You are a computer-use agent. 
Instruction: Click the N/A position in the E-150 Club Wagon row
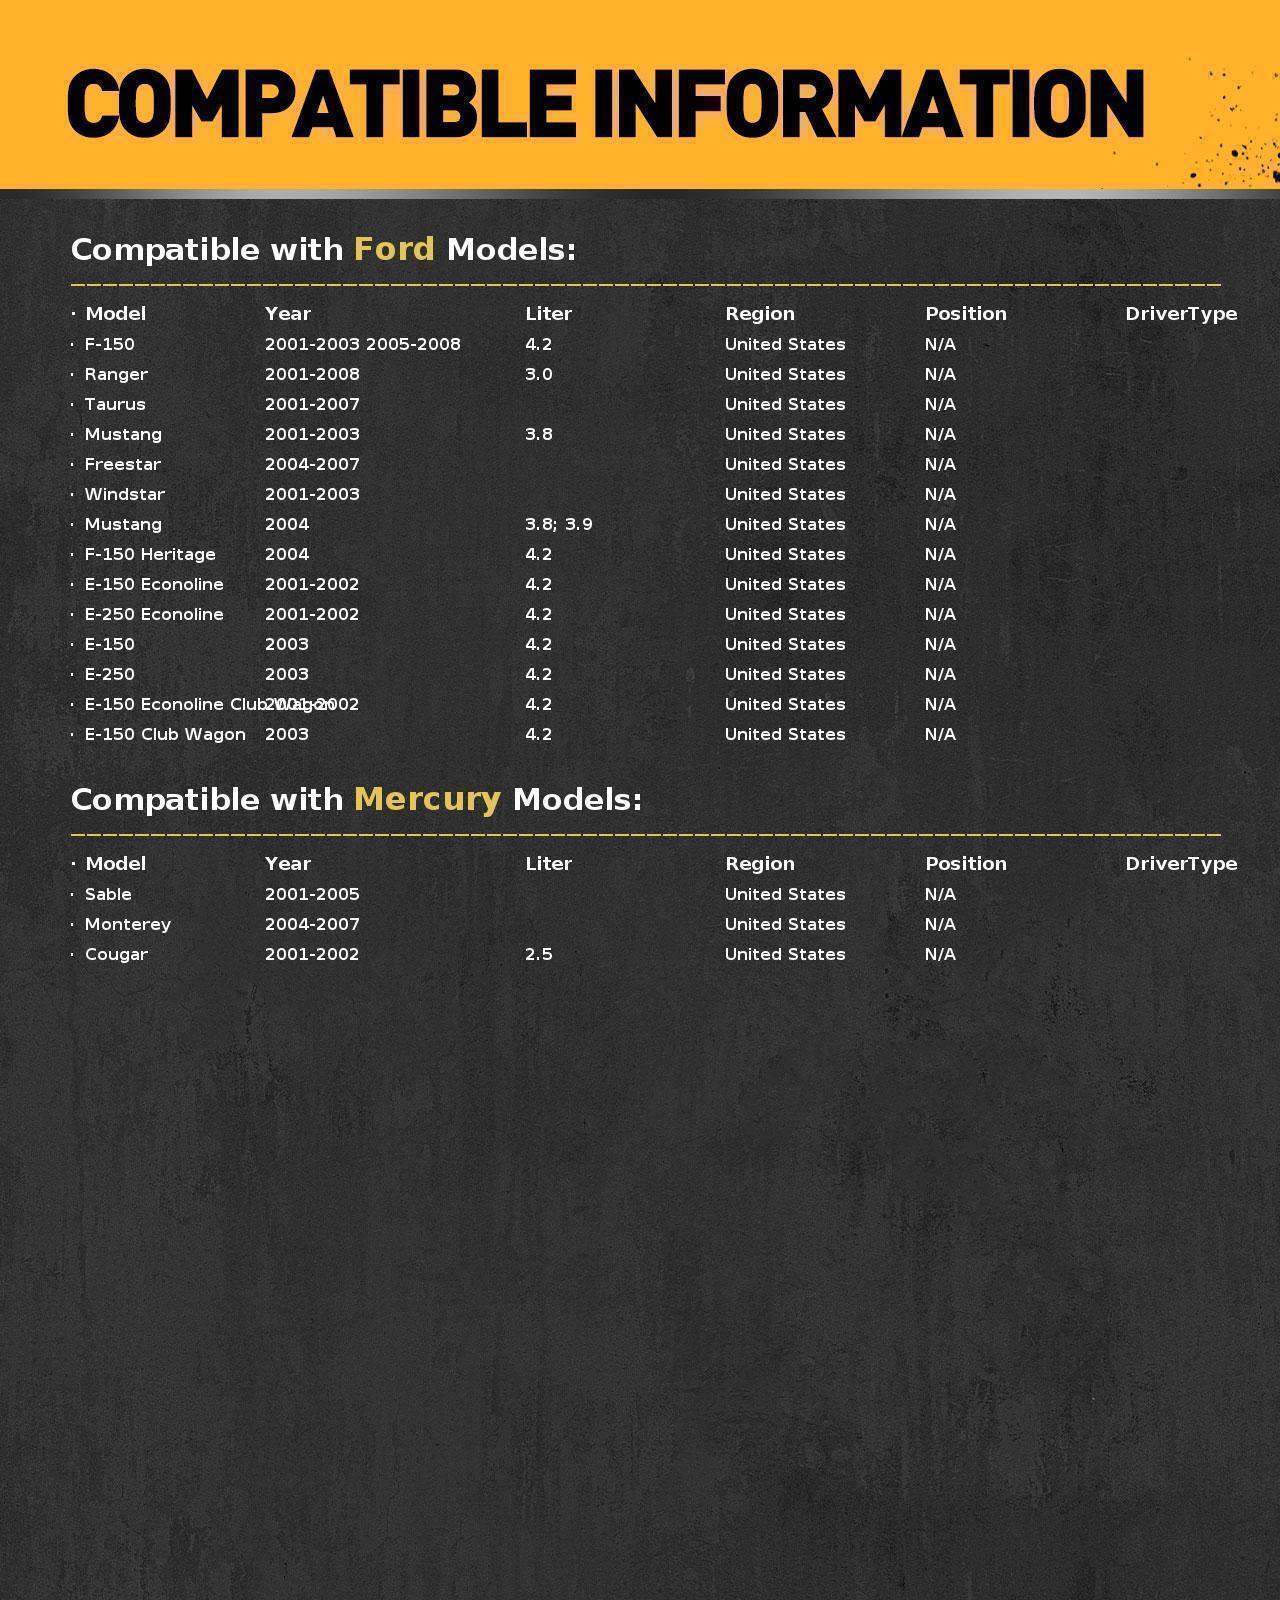(x=940, y=734)
